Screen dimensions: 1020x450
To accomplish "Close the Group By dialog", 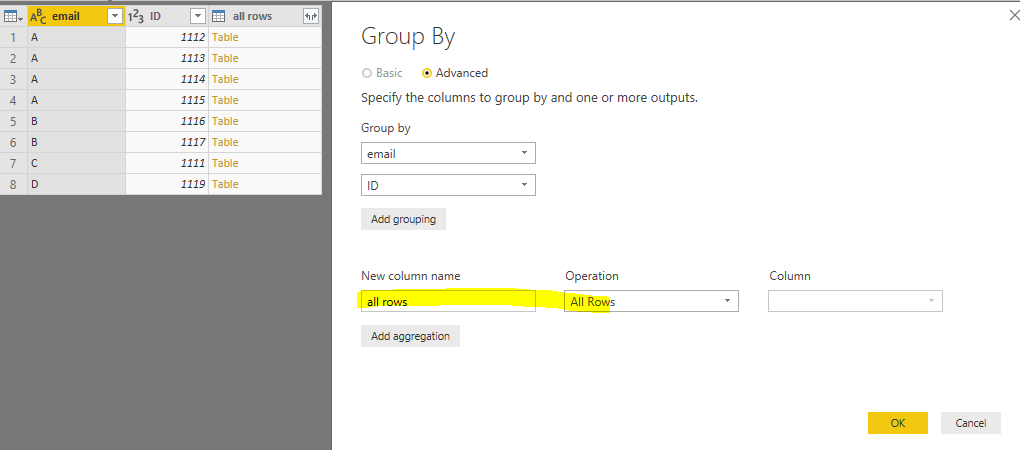I will pyautogui.click(x=1013, y=16).
